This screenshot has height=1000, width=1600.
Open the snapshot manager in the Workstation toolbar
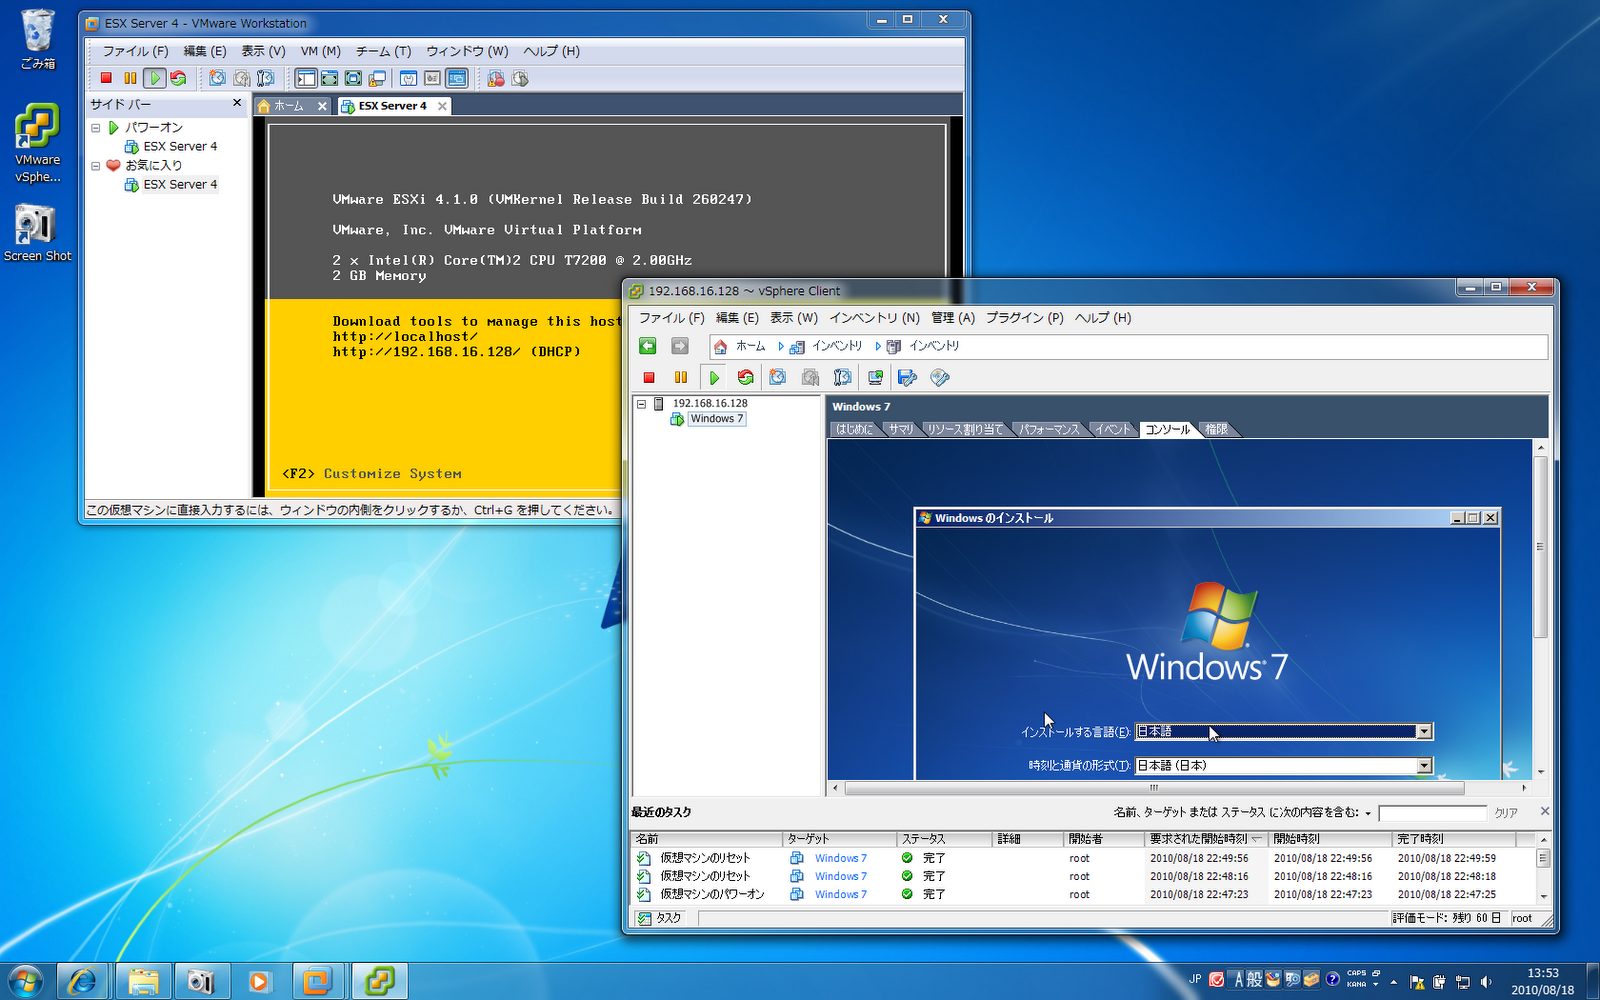coord(265,78)
